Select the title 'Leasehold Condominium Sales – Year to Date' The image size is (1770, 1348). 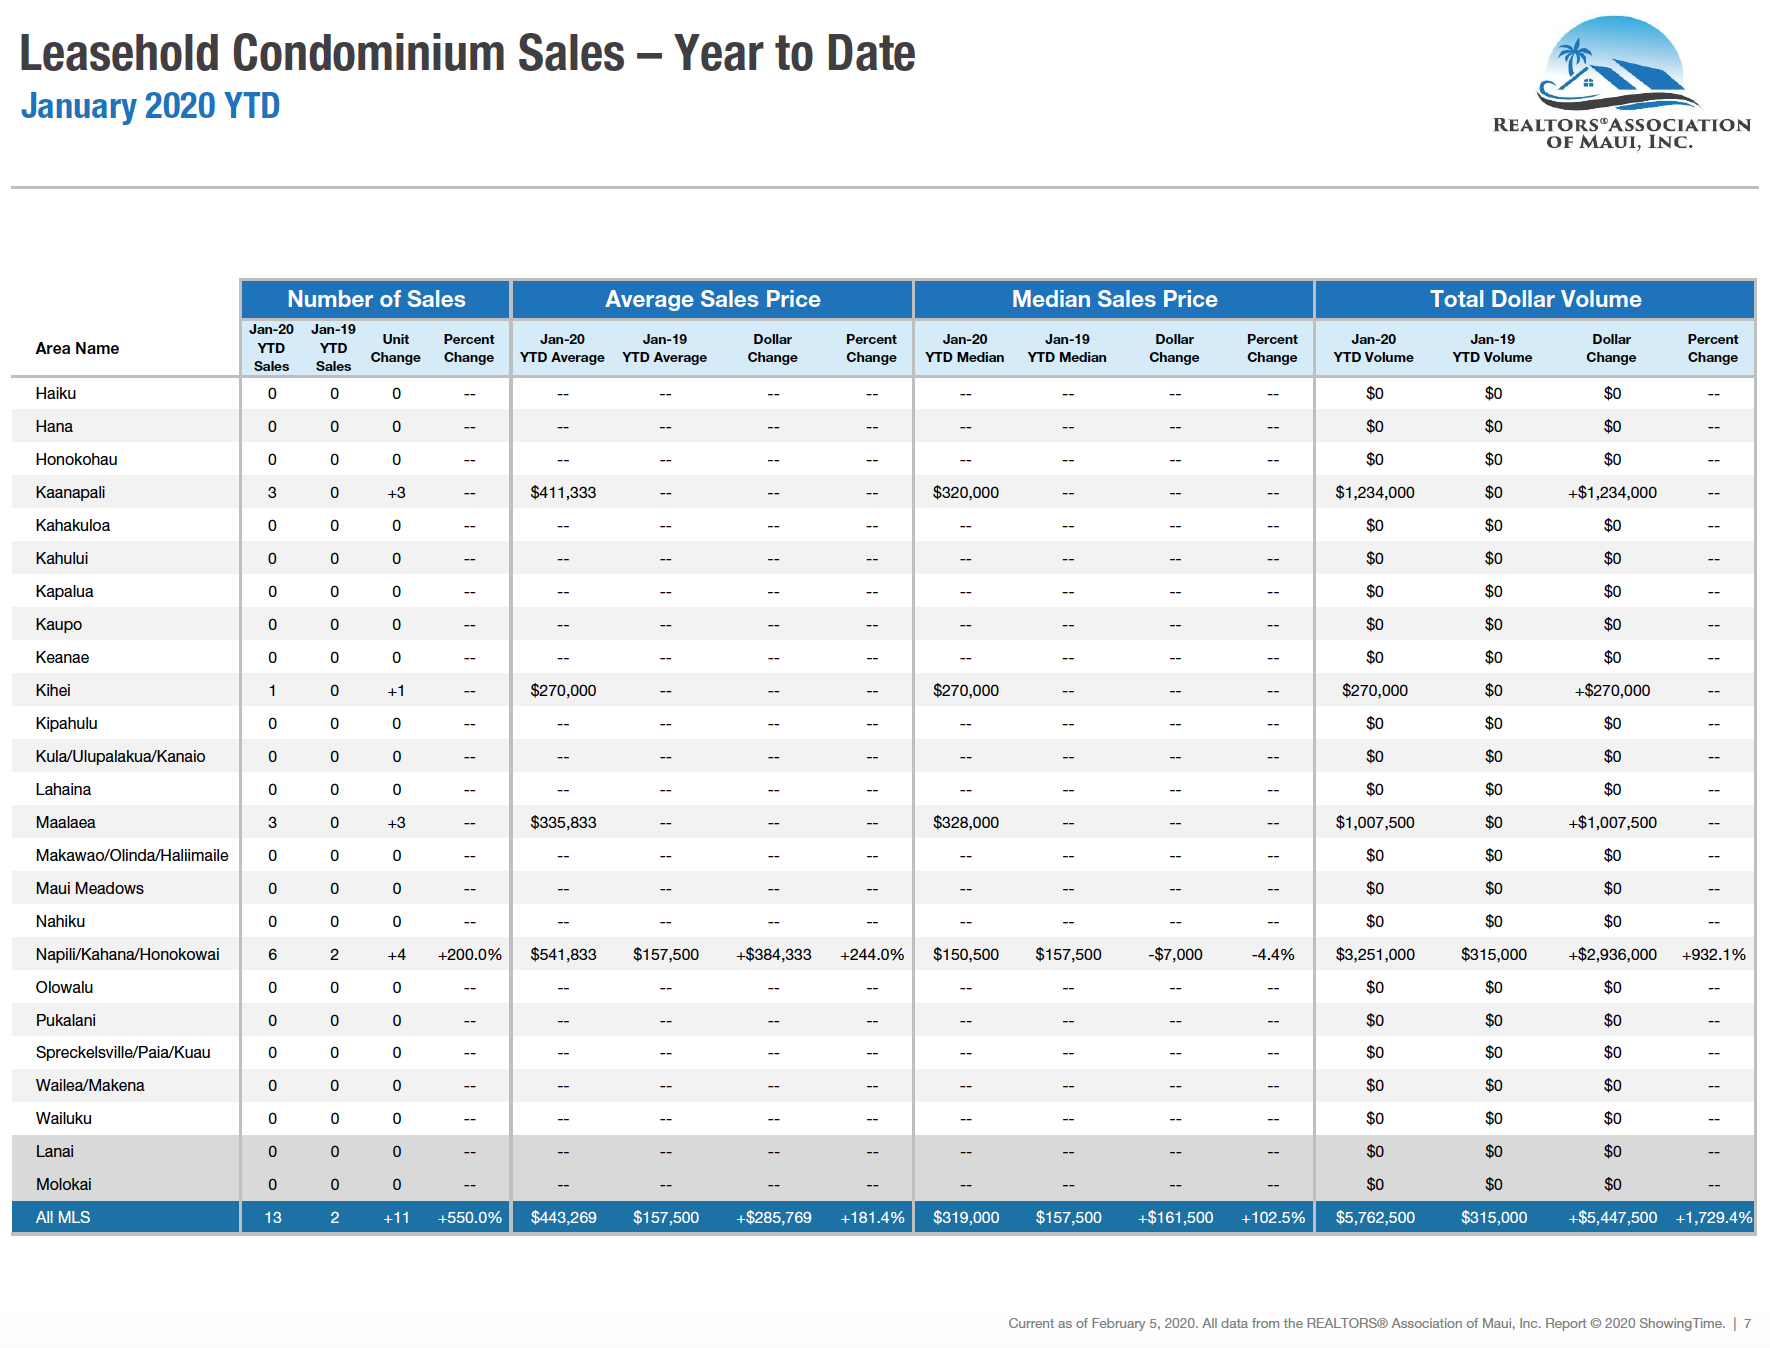467,53
